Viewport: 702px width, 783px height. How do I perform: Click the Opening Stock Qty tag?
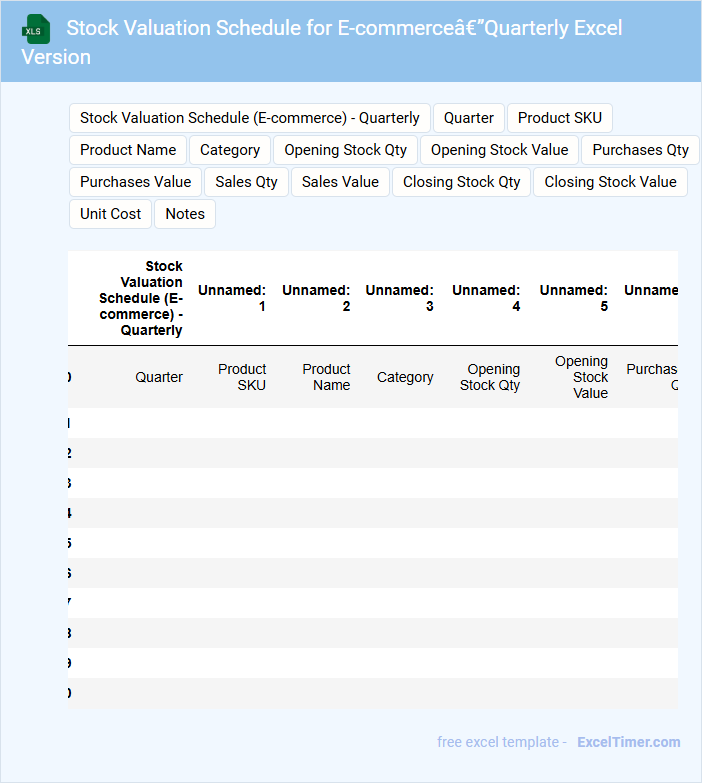345,150
